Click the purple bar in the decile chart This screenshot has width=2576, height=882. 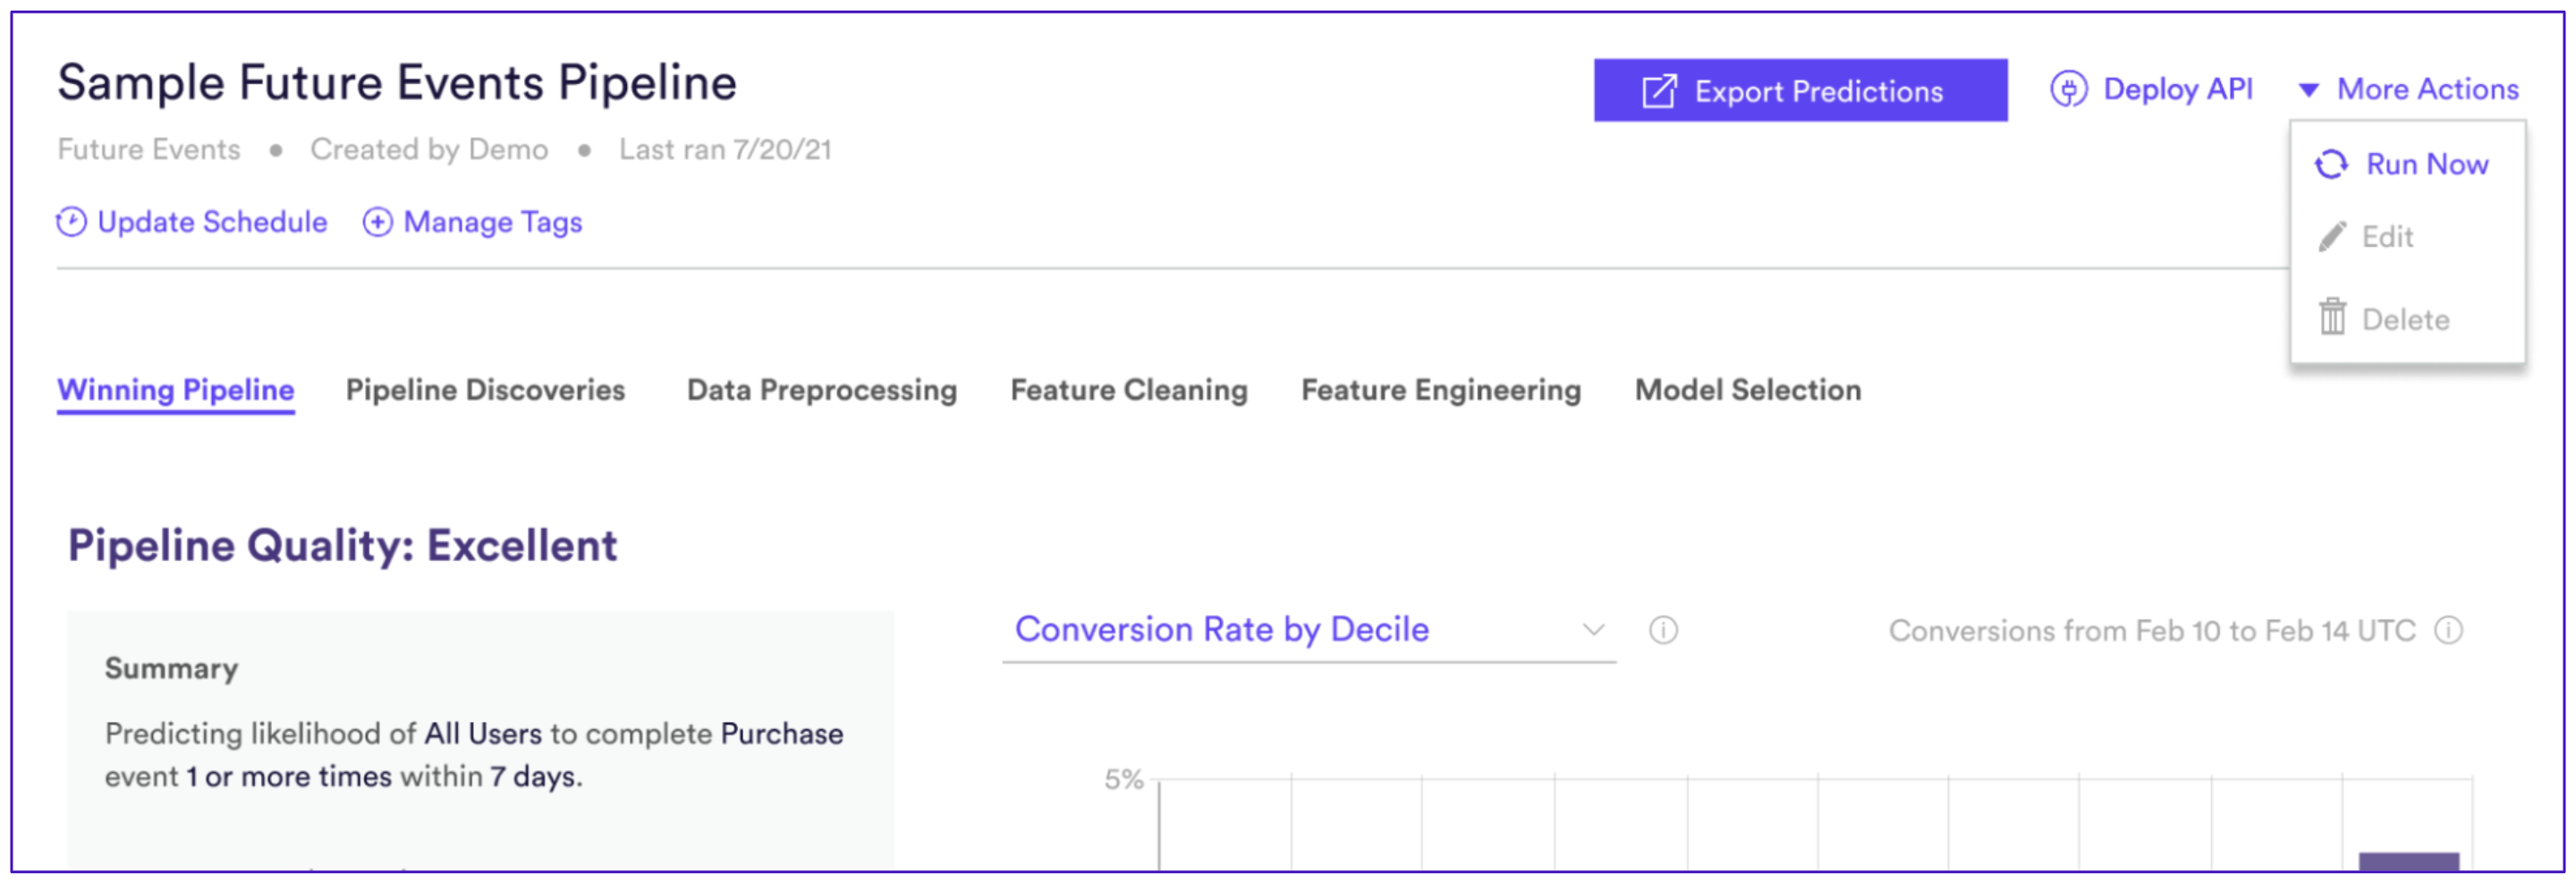(2408, 861)
